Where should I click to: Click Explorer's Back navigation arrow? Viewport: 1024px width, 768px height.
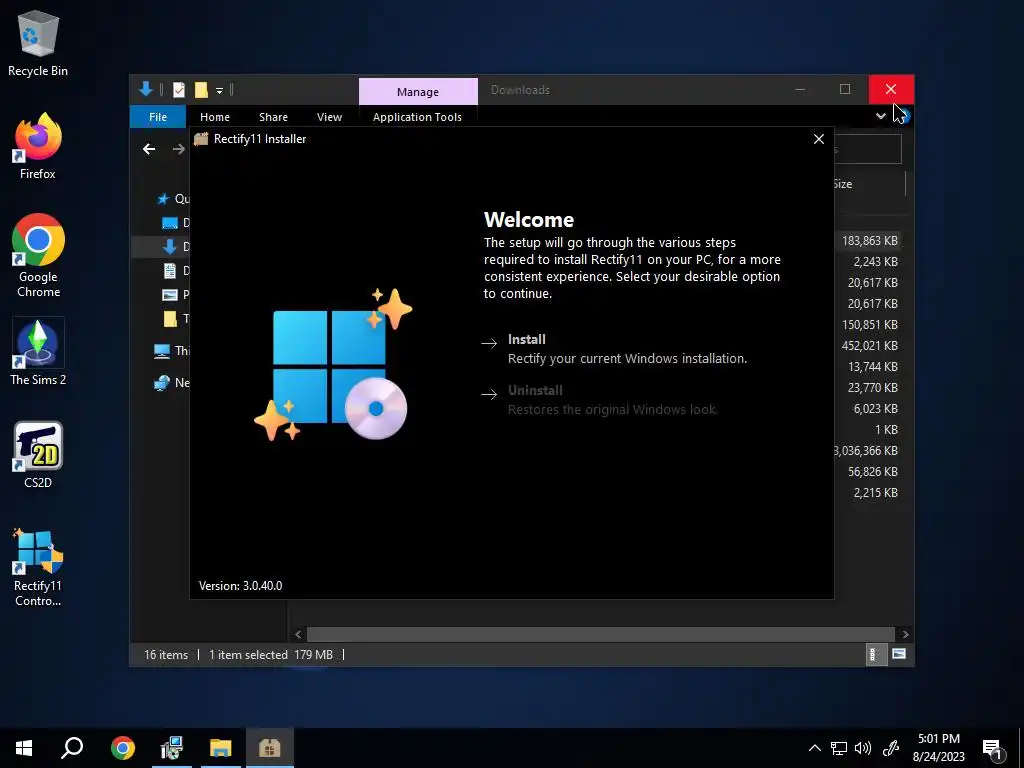(149, 149)
